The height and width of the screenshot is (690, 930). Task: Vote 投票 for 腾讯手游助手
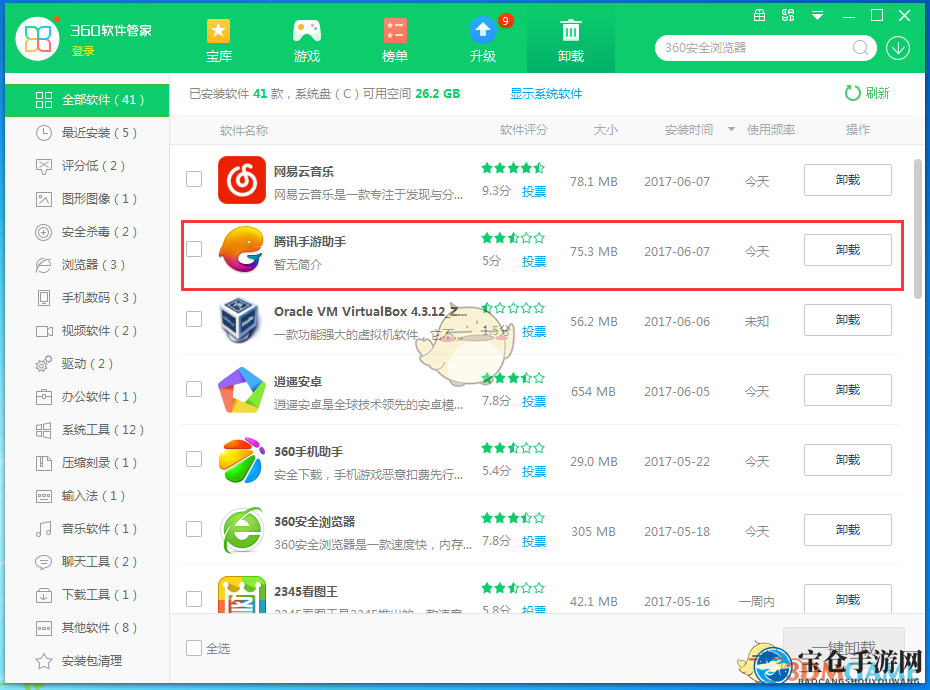pyautogui.click(x=534, y=261)
